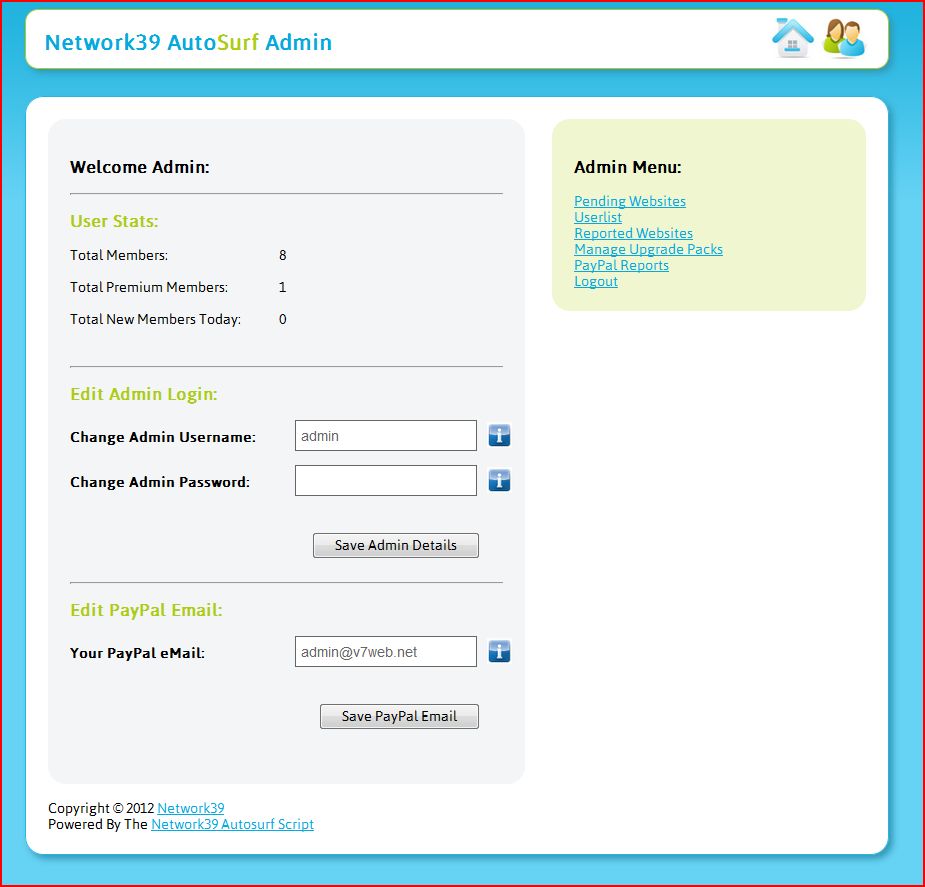Click the Logout link
925x887 pixels.
click(596, 281)
